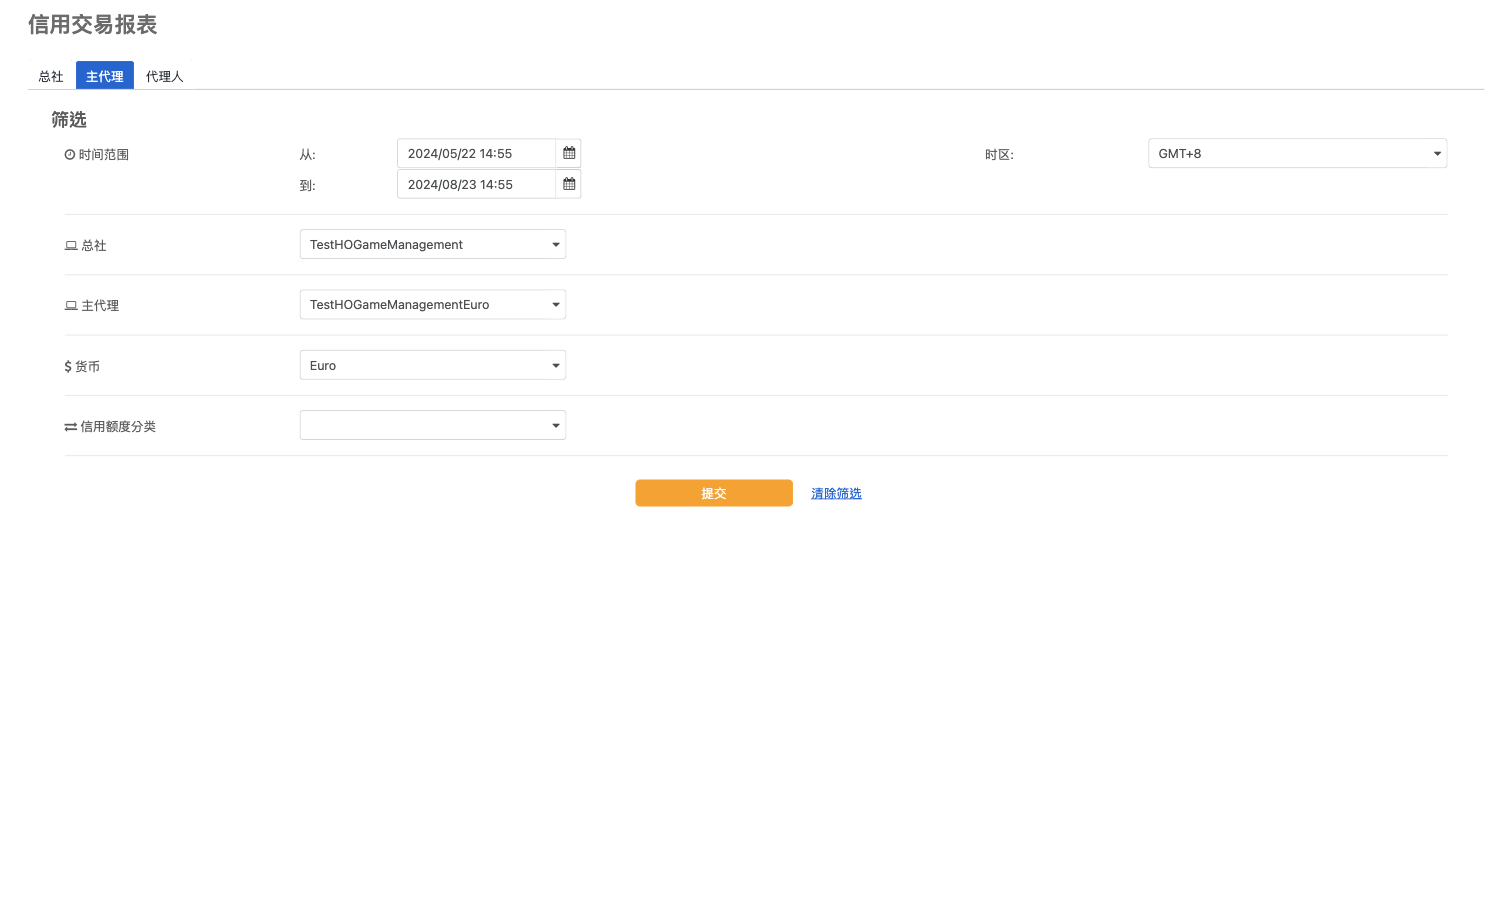Open the empty 信用额度分类 dropdown
The height and width of the screenshot is (901, 1502).
tap(432, 426)
